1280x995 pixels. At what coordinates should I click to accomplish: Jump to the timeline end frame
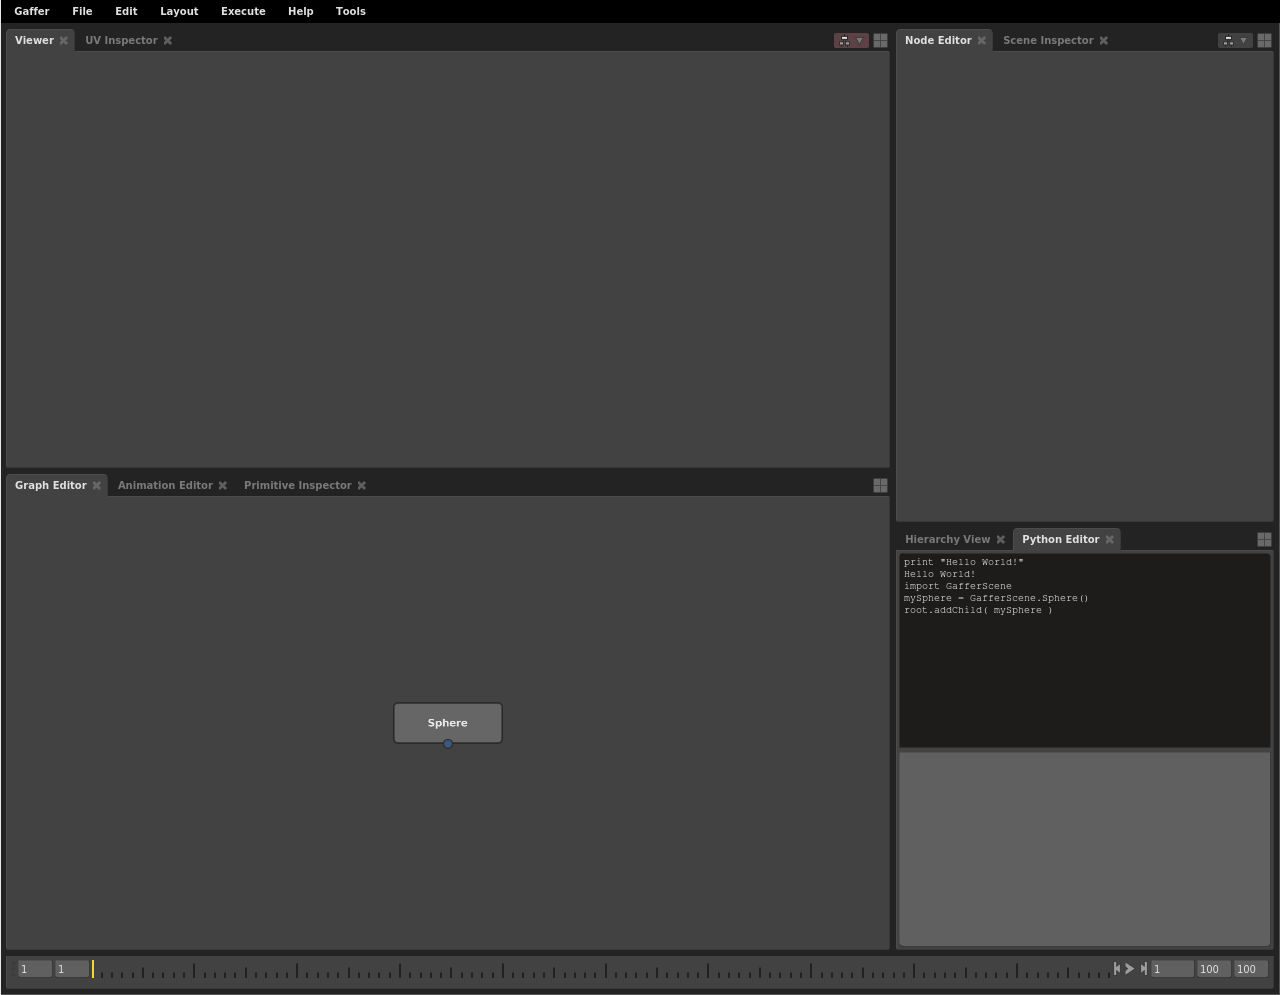tap(1143, 969)
